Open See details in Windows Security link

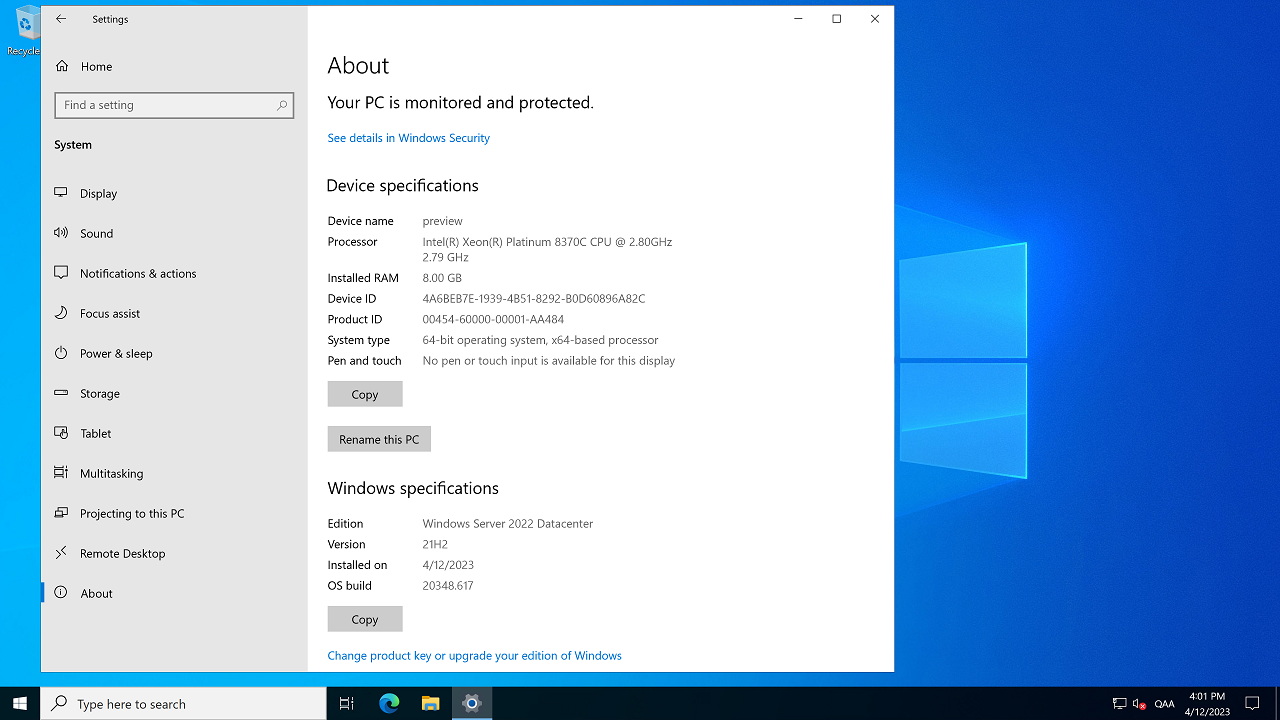408,138
